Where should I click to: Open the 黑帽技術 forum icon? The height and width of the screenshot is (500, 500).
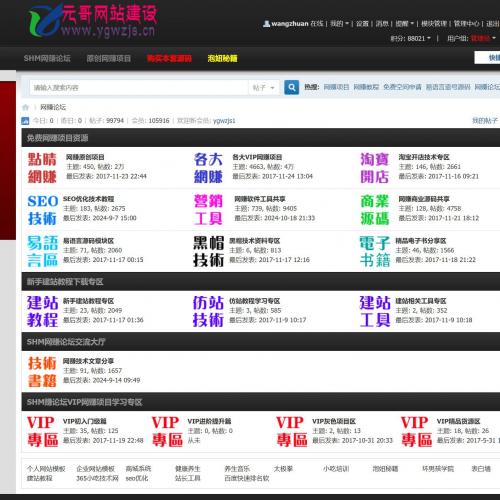pyautogui.click(x=208, y=251)
